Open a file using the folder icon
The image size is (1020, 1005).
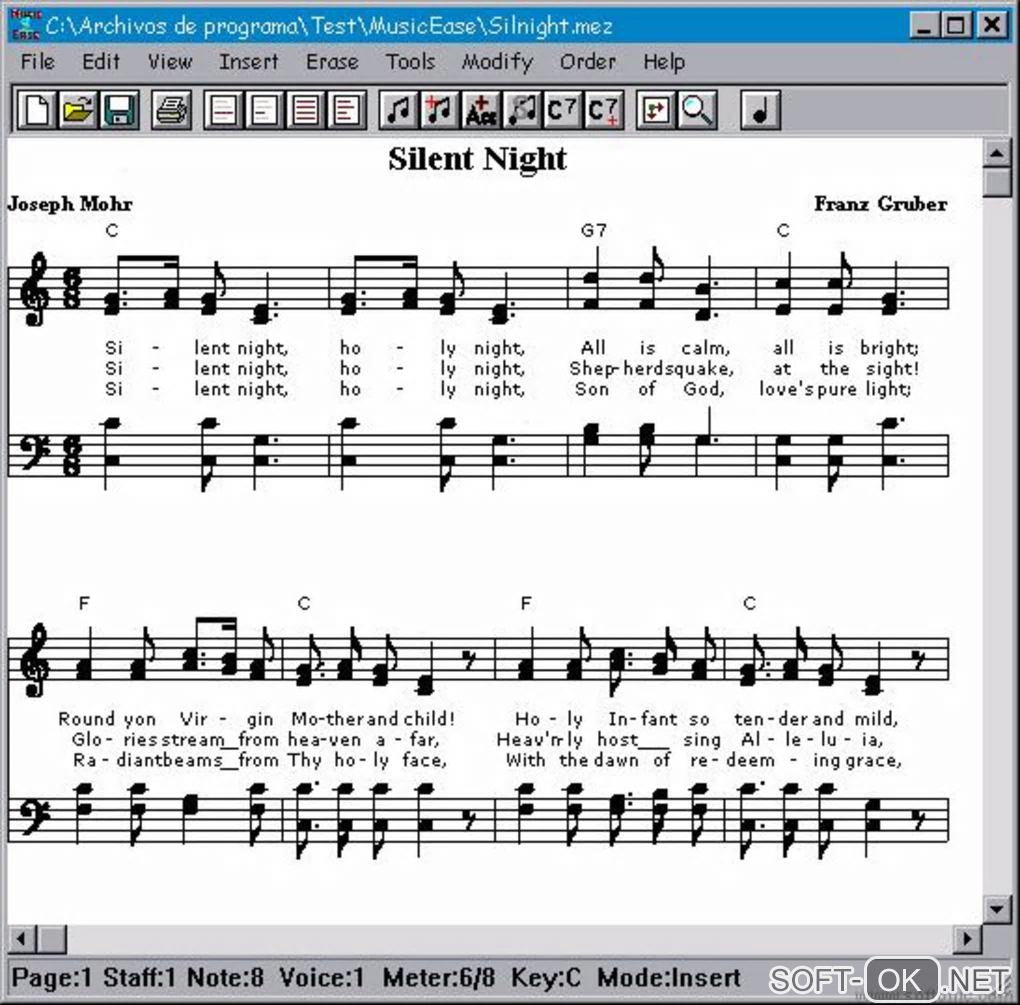tap(77, 110)
